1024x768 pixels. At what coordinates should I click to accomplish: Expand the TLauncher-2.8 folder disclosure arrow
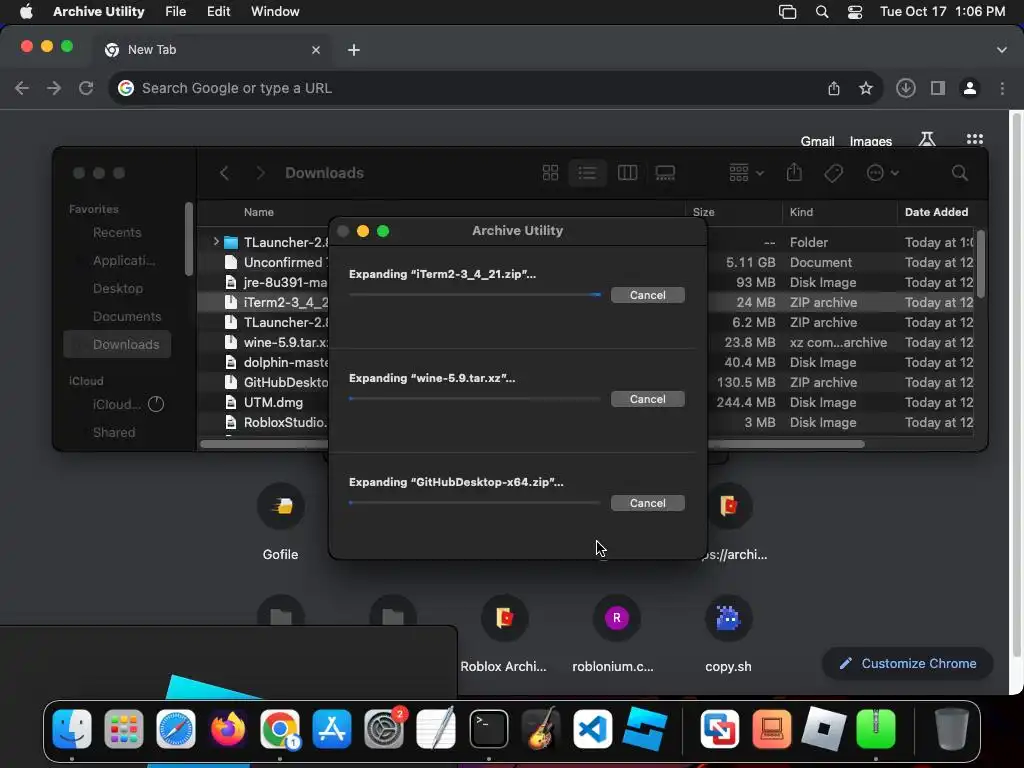click(x=216, y=242)
